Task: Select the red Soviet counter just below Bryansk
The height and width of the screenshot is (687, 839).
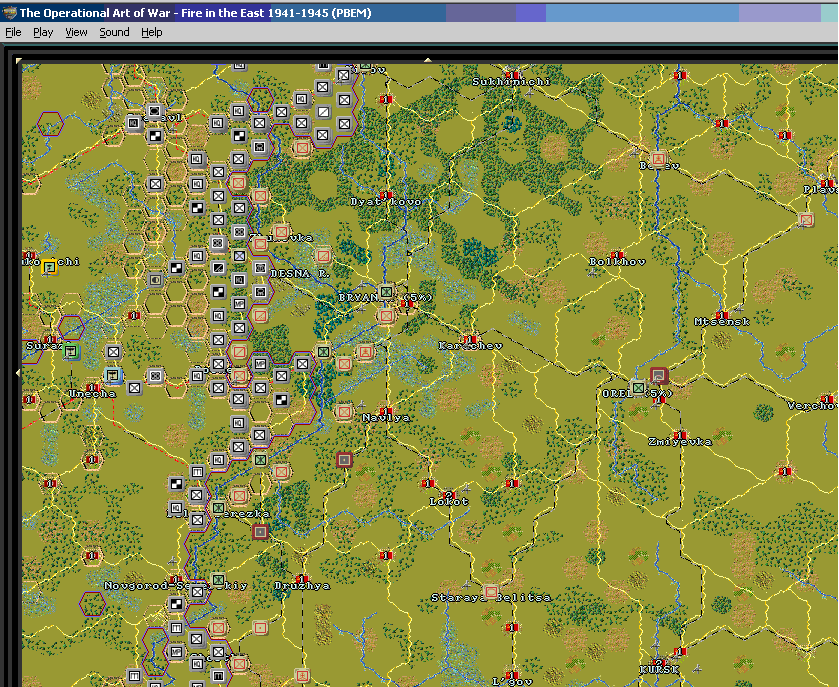Action: tap(386, 316)
